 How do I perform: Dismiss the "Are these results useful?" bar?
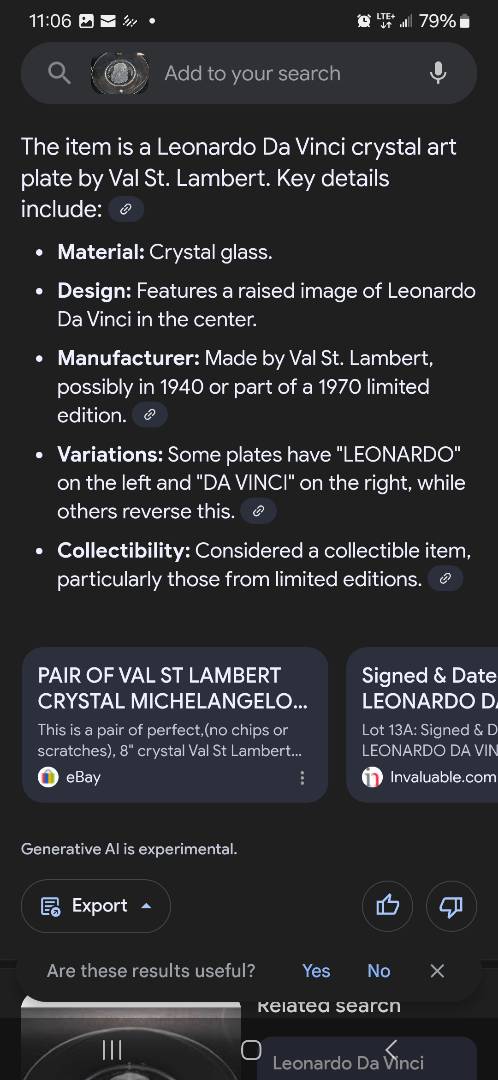(x=437, y=970)
